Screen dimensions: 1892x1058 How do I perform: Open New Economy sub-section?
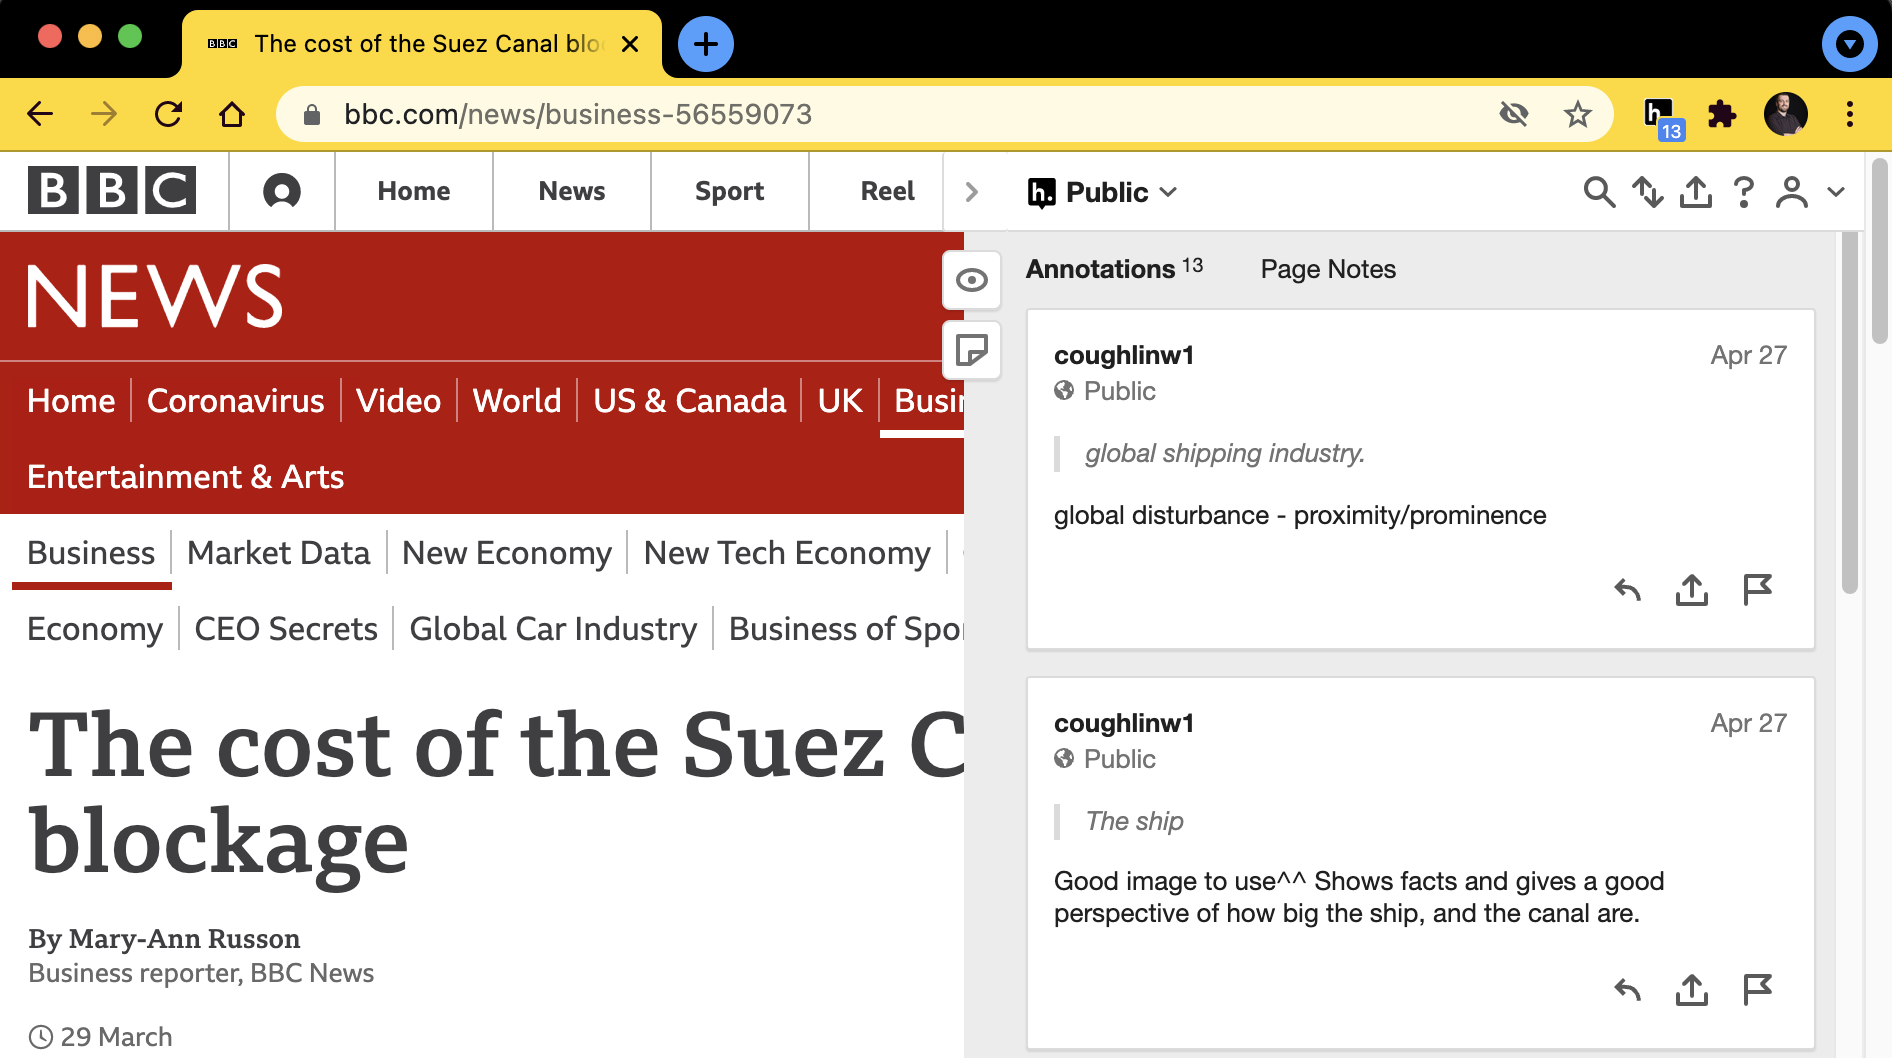[507, 553]
